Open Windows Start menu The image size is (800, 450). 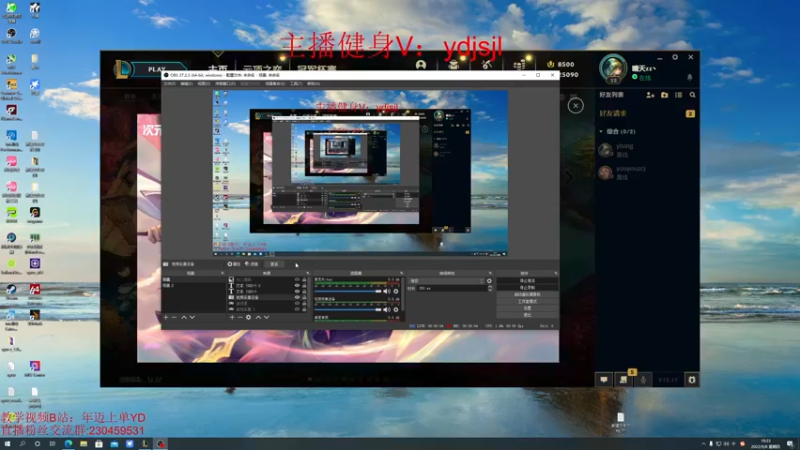click(x=7, y=444)
